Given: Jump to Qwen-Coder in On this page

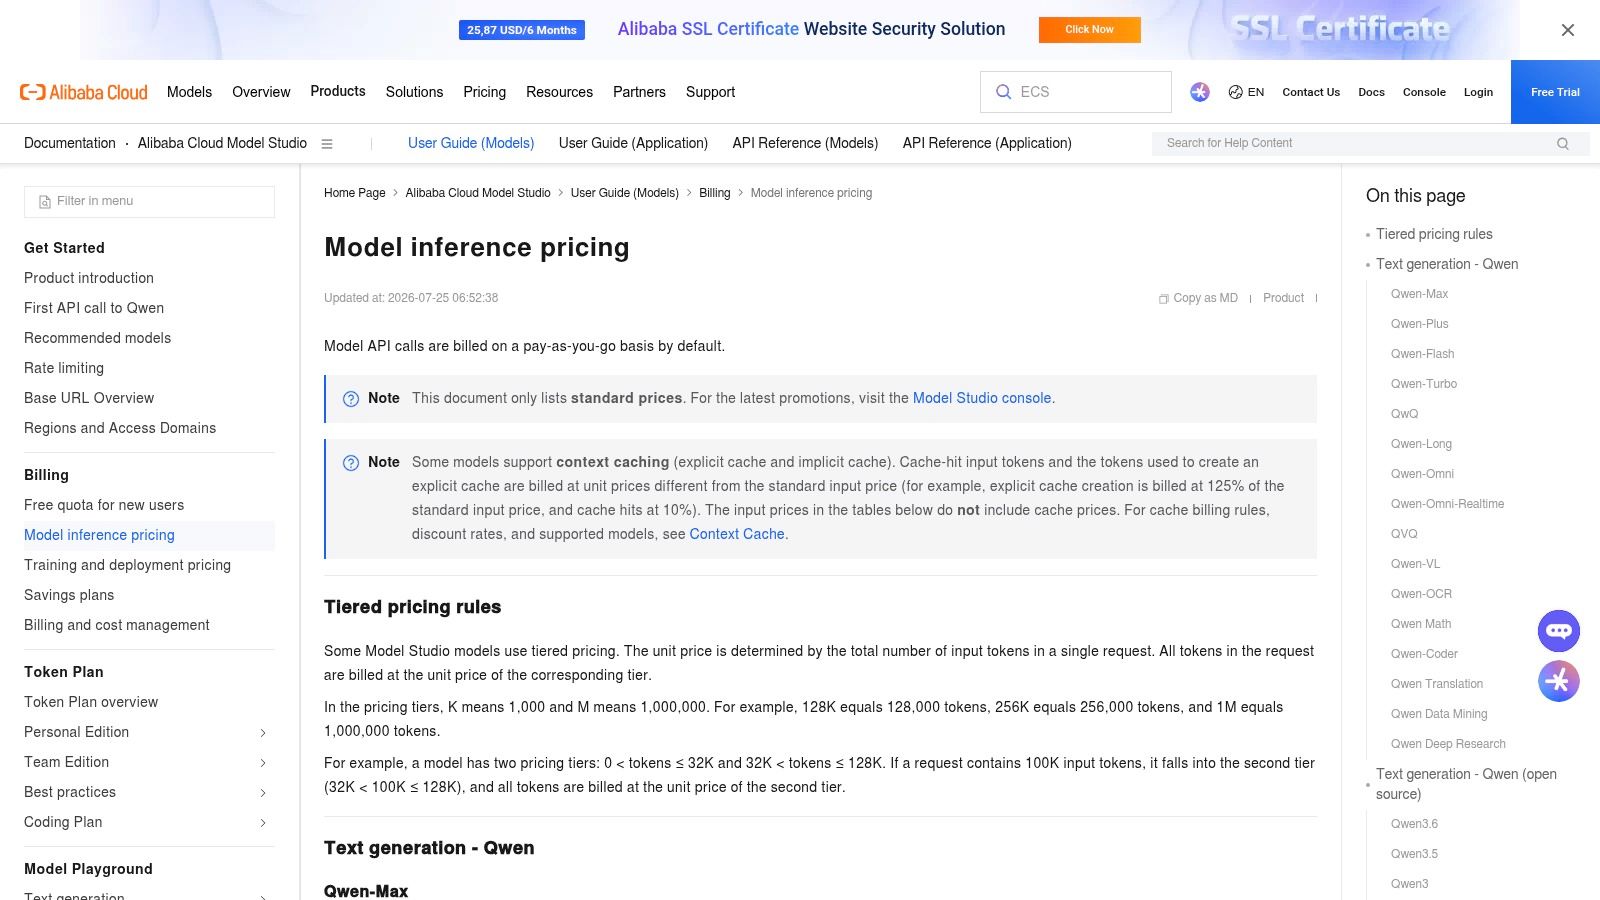Looking at the screenshot, I should [x=1424, y=654].
